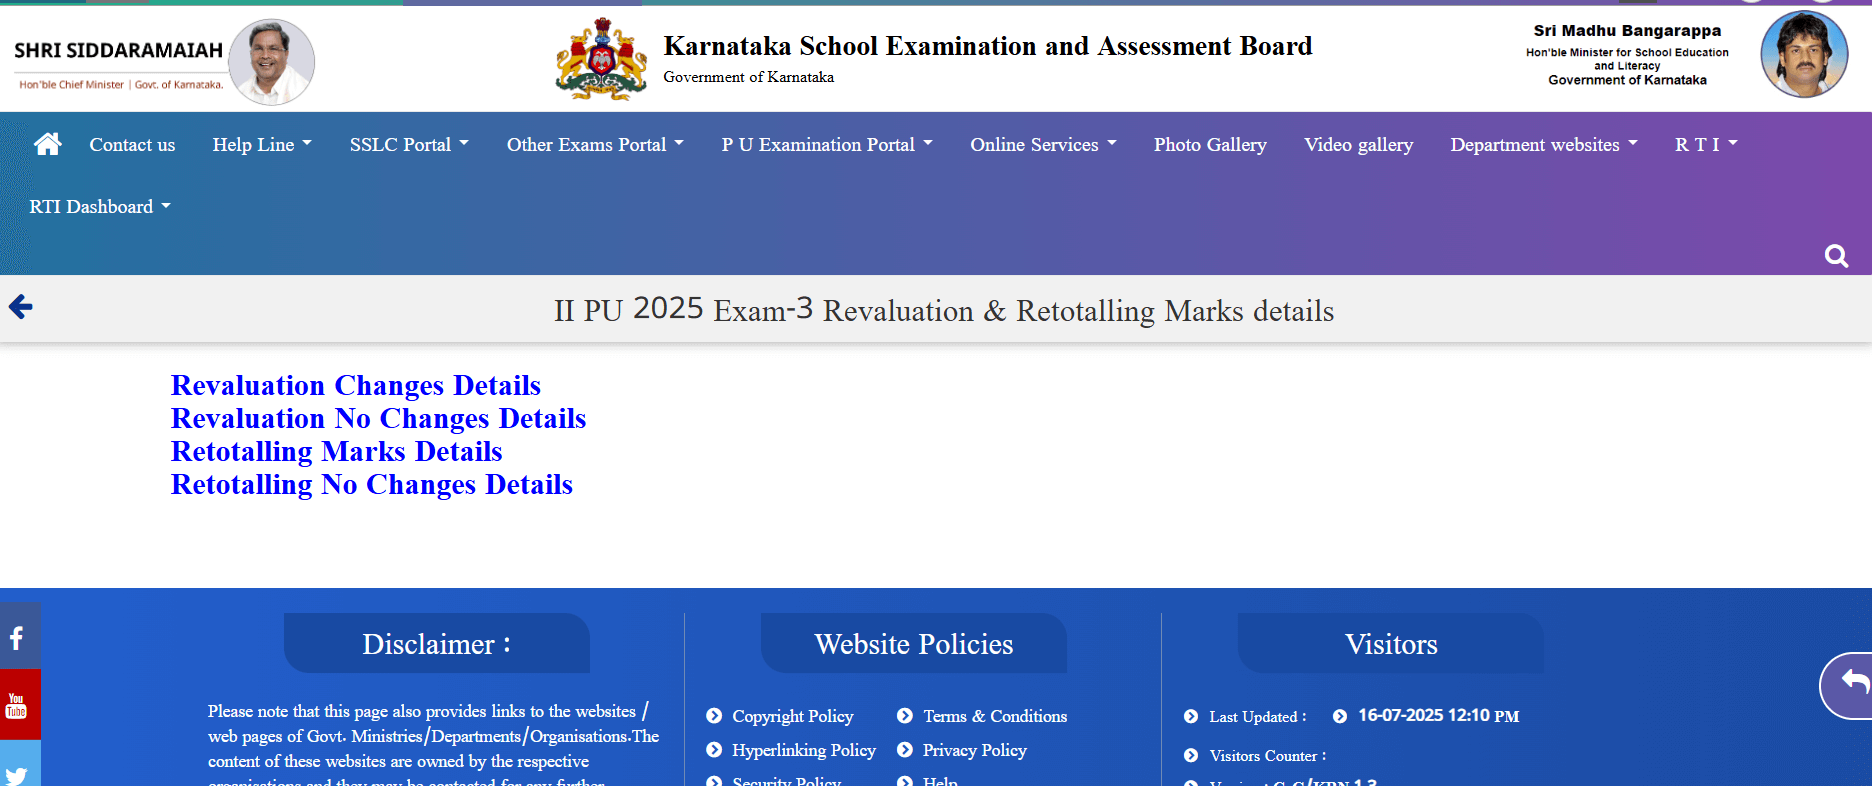1872x786 pixels.
Task: Open the Contact us menu item
Action: (x=132, y=144)
